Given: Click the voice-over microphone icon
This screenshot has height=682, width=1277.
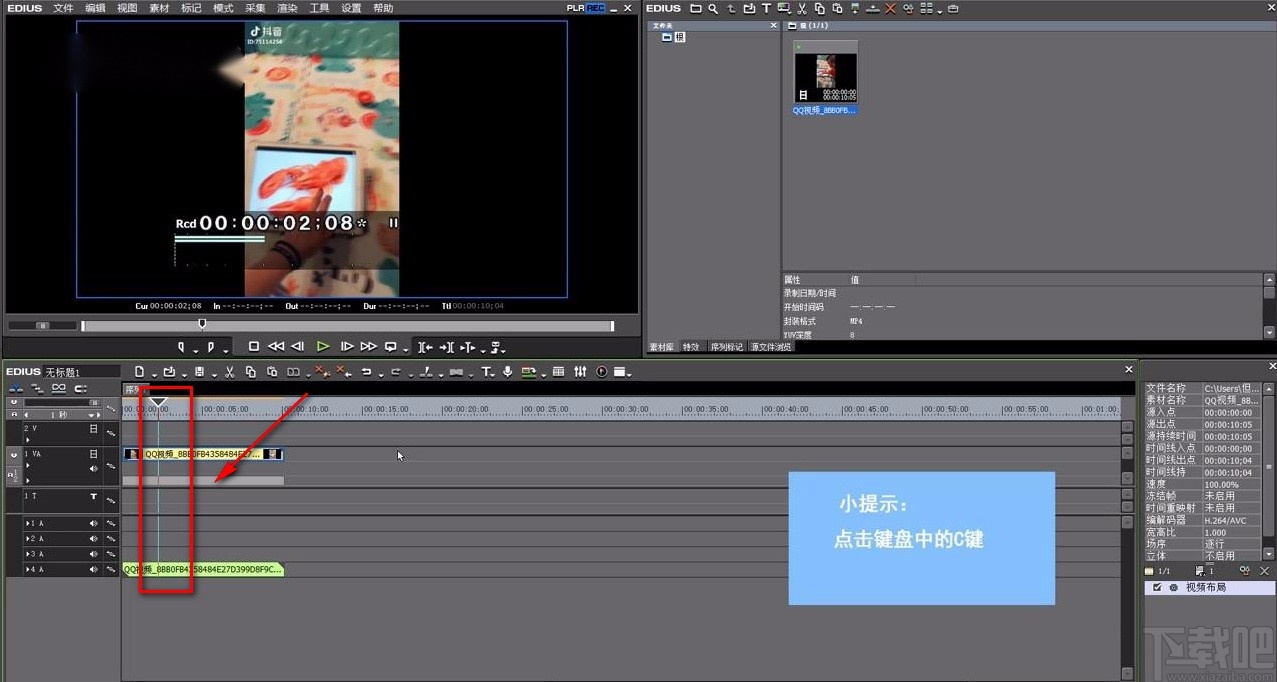Looking at the screenshot, I should pyautogui.click(x=508, y=371).
